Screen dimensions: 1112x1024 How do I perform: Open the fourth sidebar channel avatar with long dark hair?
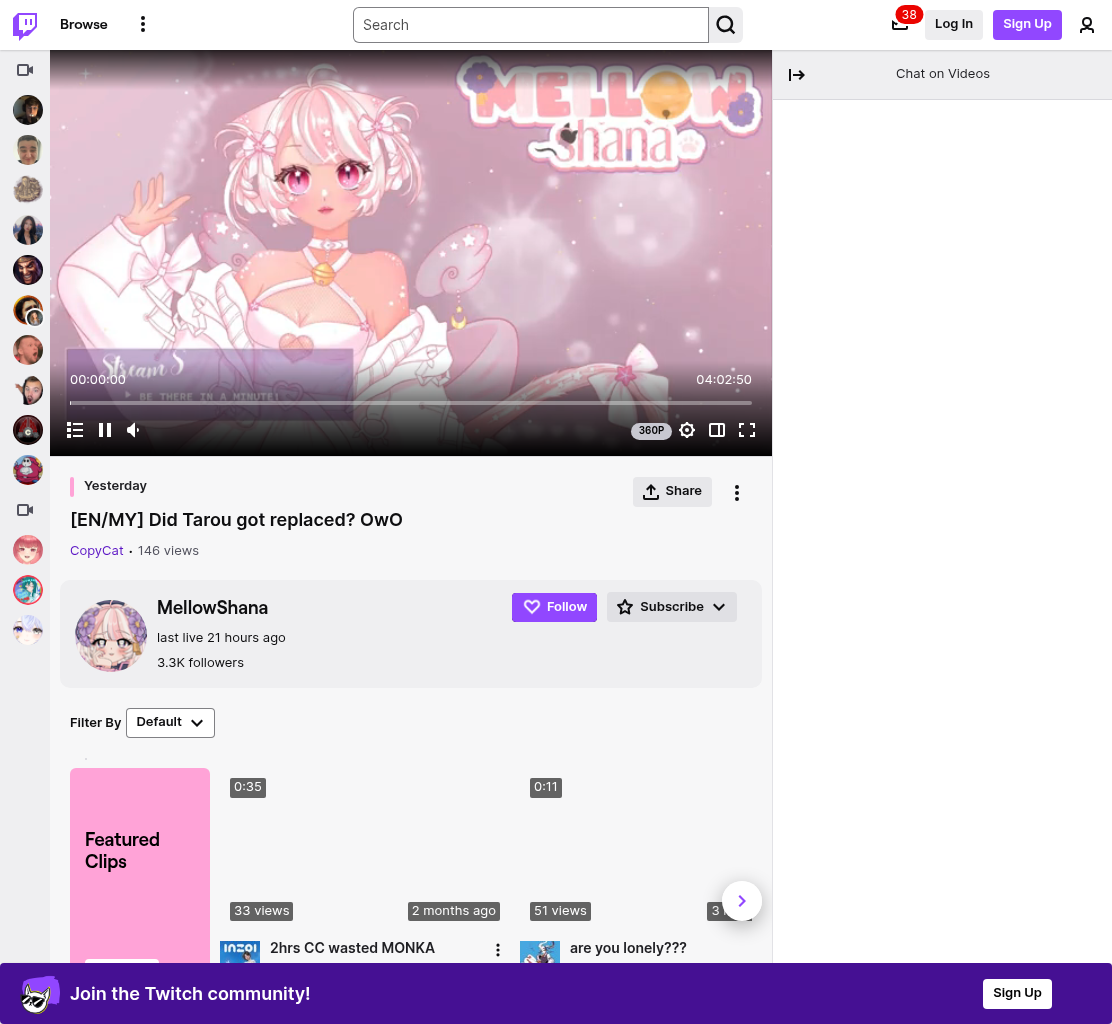pos(28,230)
